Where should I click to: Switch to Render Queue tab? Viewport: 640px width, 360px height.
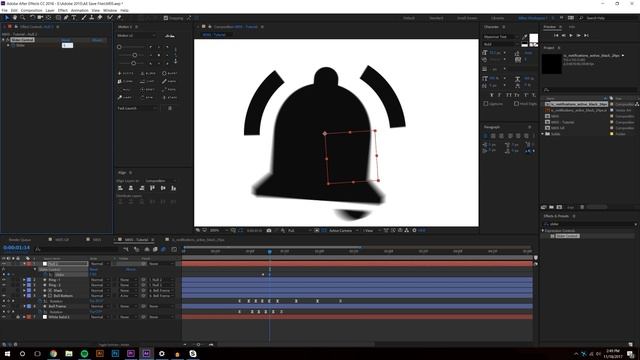click(x=20, y=240)
